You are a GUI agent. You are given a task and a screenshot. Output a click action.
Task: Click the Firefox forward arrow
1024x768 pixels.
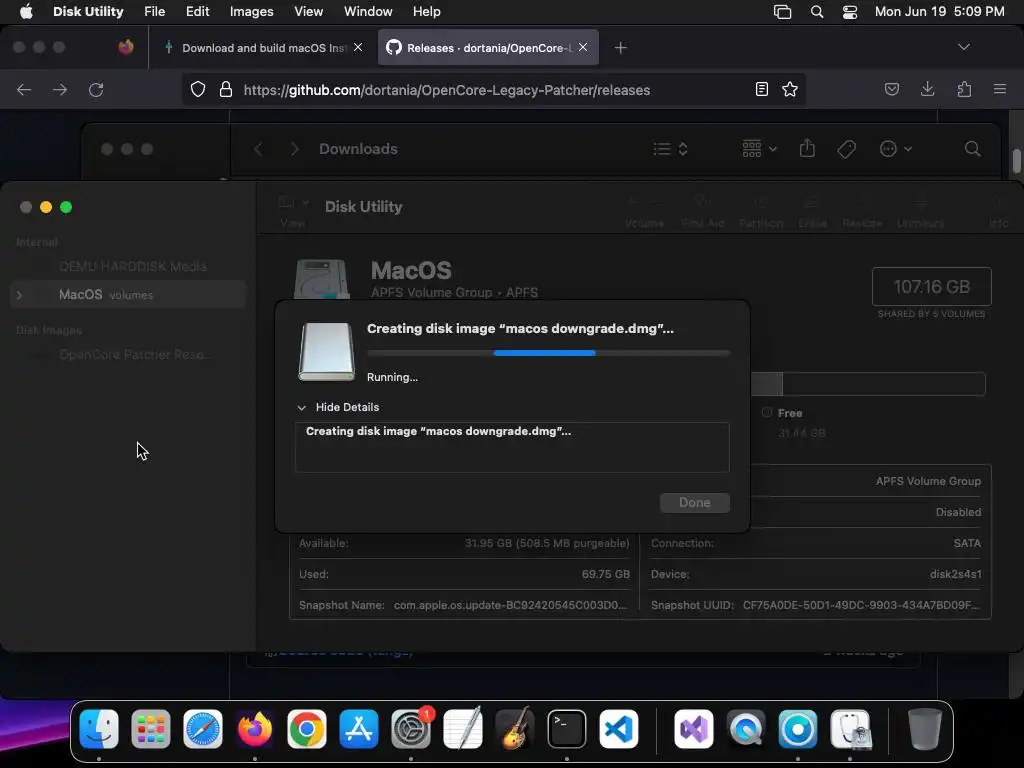pos(60,89)
